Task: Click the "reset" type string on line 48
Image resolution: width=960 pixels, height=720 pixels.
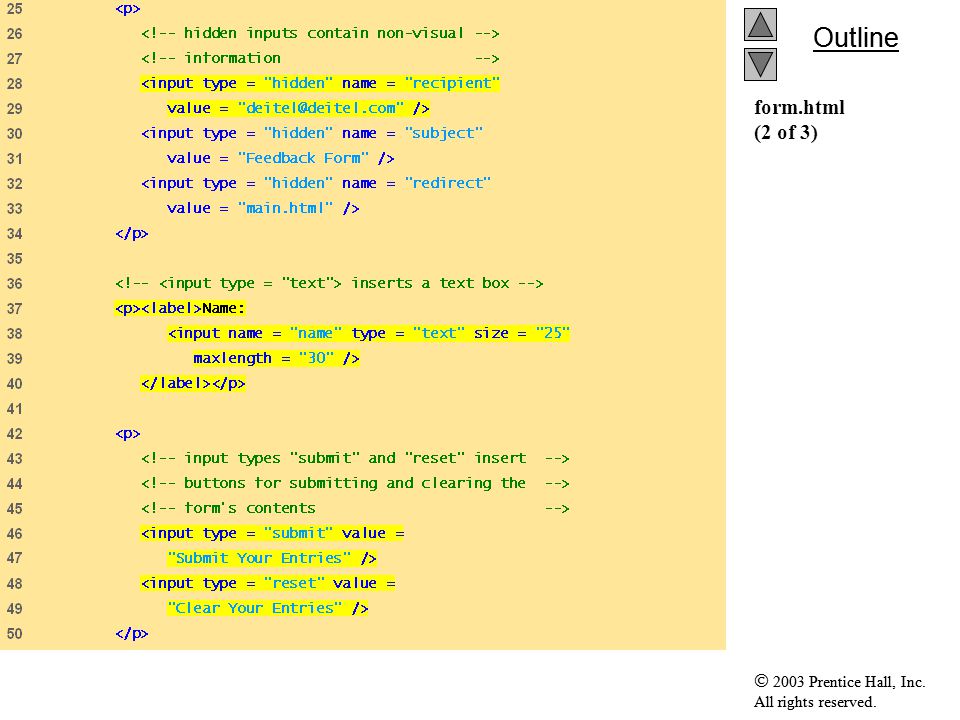Action: point(294,583)
